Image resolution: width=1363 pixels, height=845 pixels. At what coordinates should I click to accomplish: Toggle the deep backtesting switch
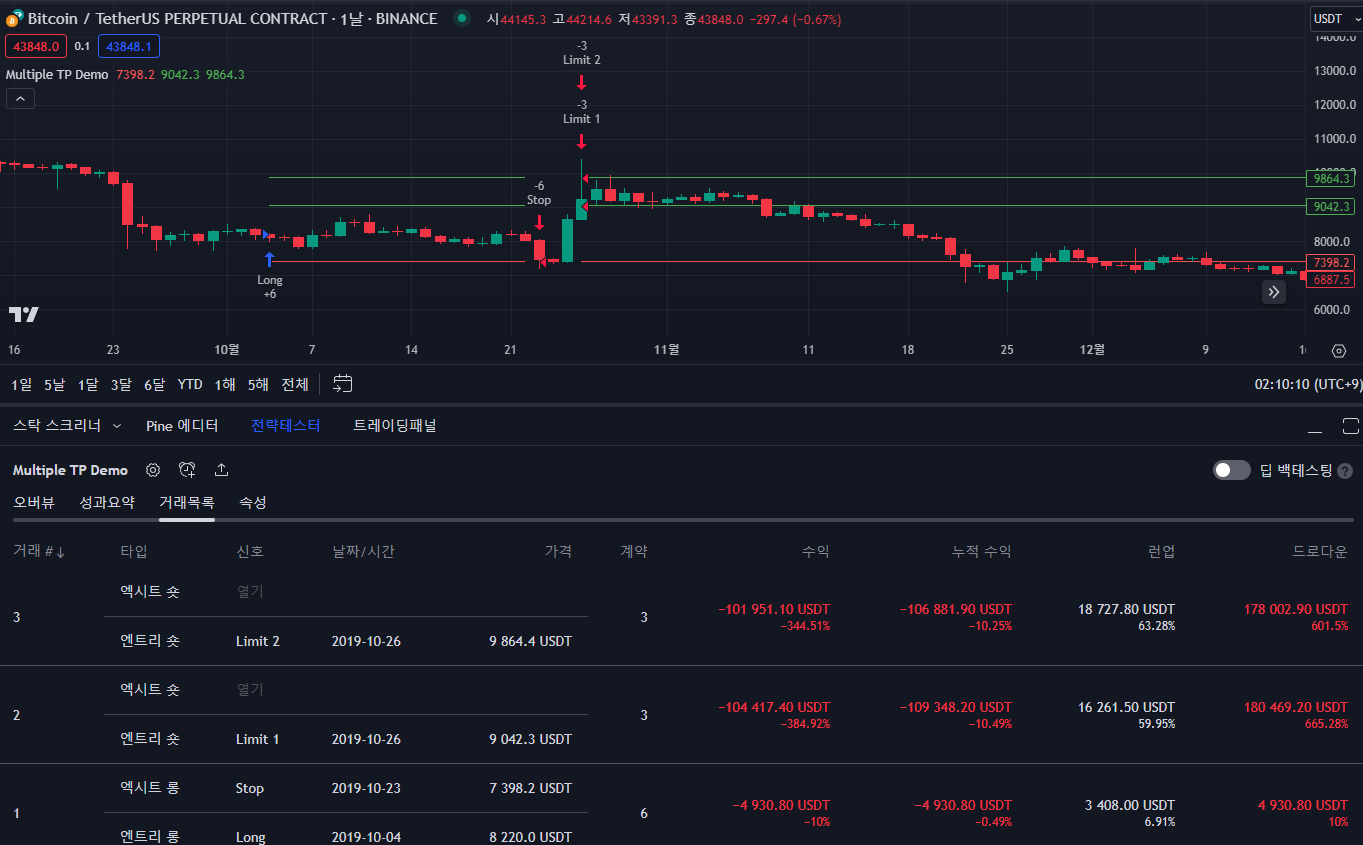coord(1232,470)
